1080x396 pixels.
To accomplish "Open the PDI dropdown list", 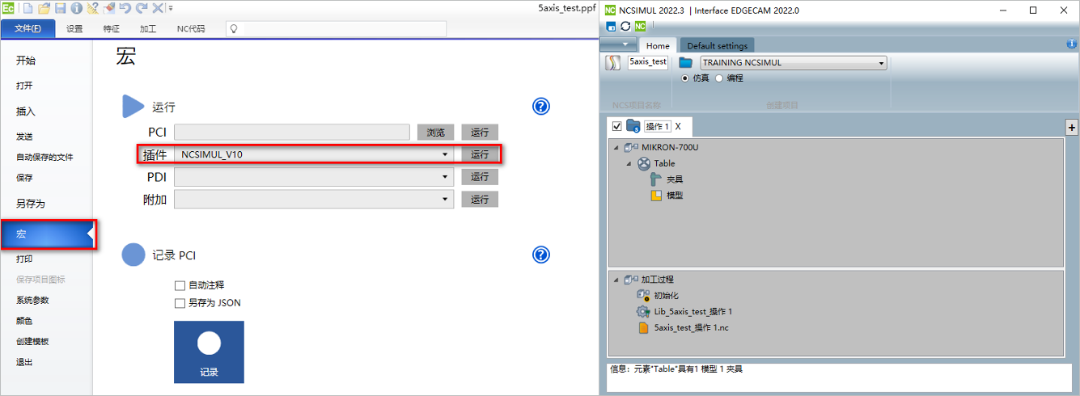I will 446,177.
